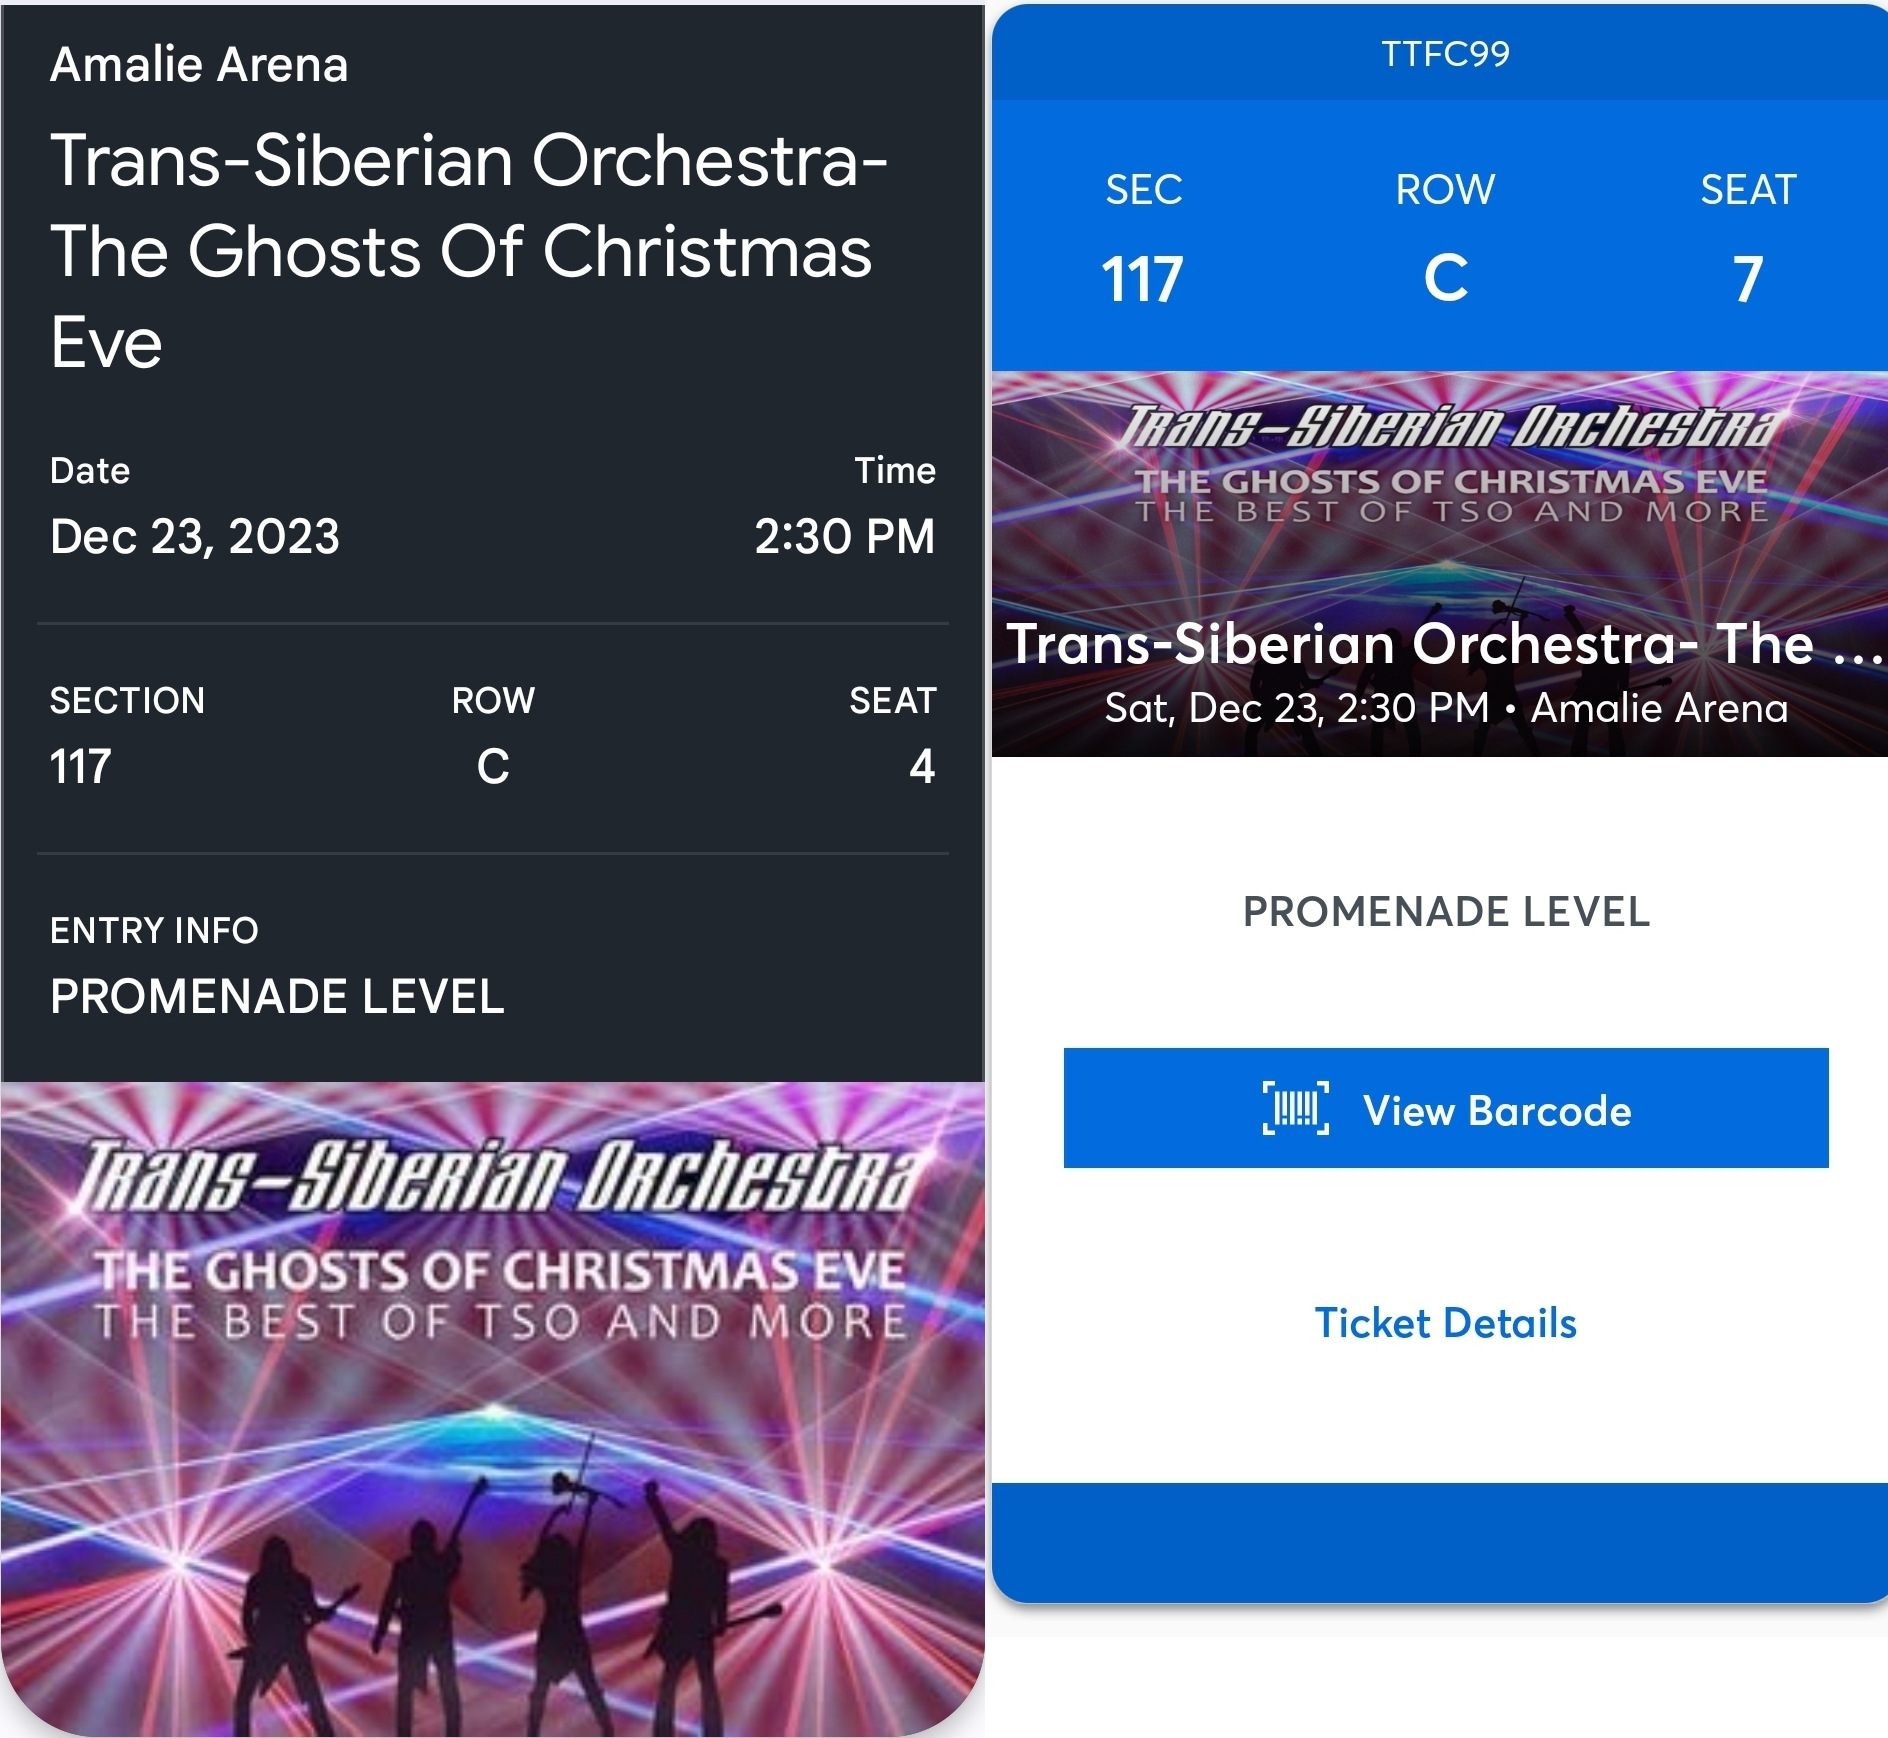Click section 117 under the SEC label
Screen dimensions: 1888x1738
(x=1142, y=279)
